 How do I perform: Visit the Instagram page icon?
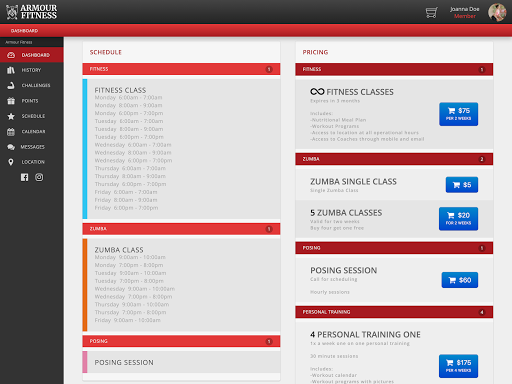(x=39, y=177)
